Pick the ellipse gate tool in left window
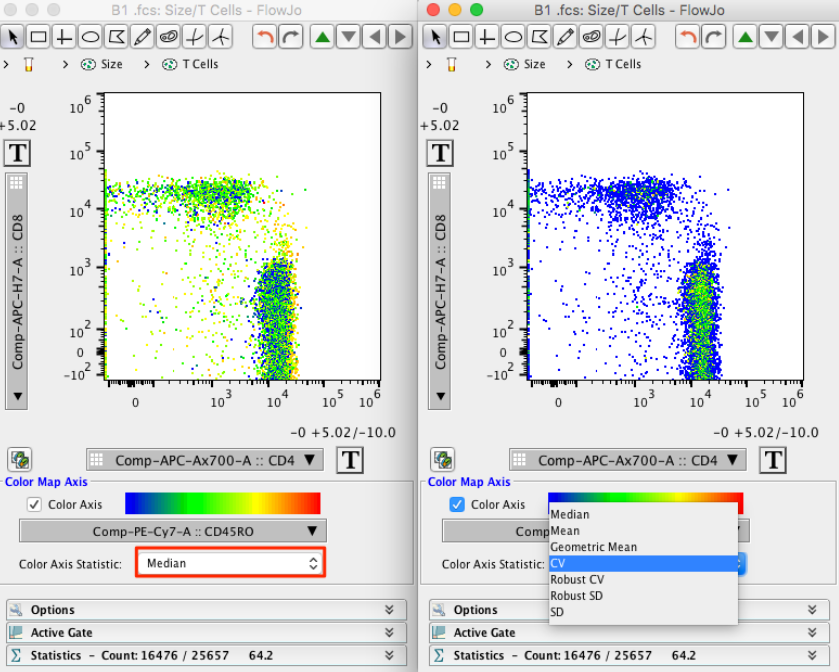The height and width of the screenshot is (672, 839). click(x=90, y=37)
